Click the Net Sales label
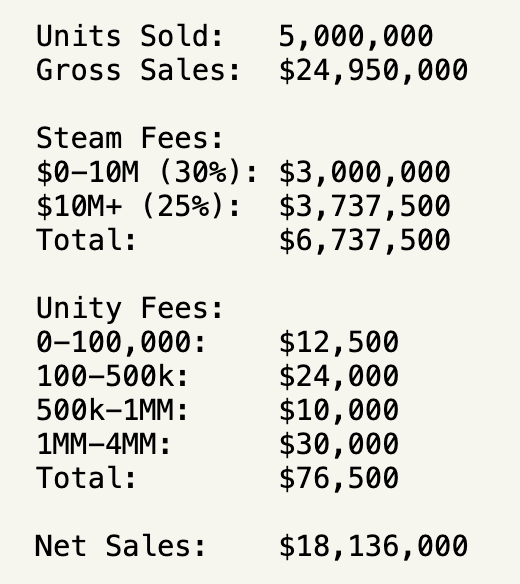 pos(120,546)
